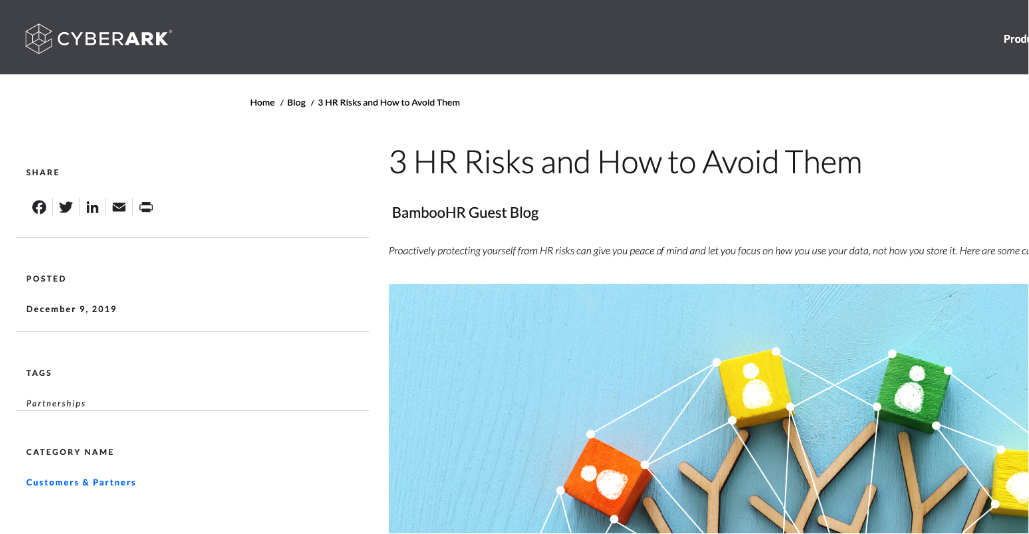Share the post via email icon
The height and width of the screenshot is (534, 1029).
pos(119,207)
